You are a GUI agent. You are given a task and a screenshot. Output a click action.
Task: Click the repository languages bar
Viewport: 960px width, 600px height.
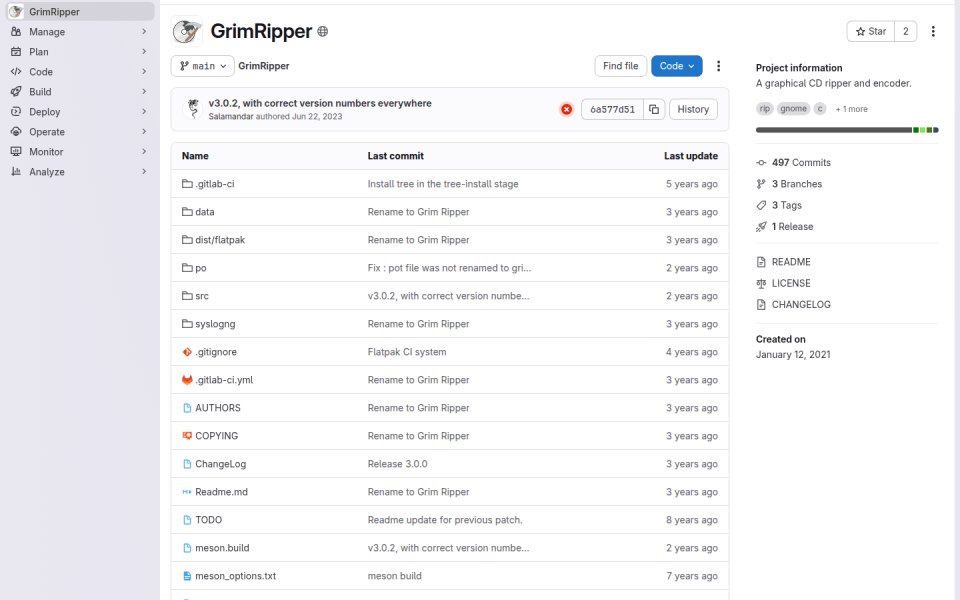pyautogui.click(x=847, y=130)
